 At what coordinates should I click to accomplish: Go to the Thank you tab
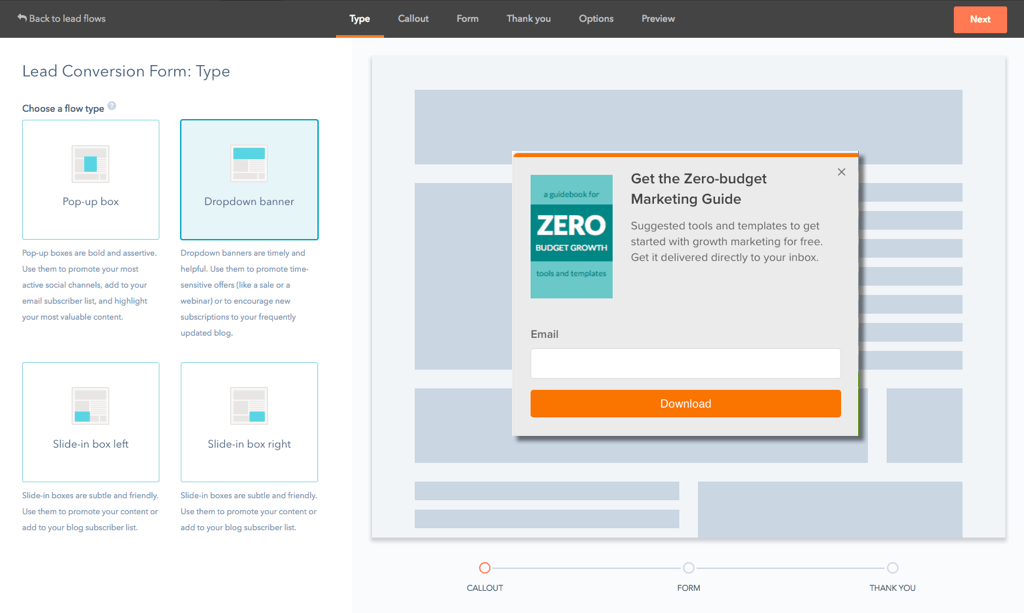click(528, 18)
